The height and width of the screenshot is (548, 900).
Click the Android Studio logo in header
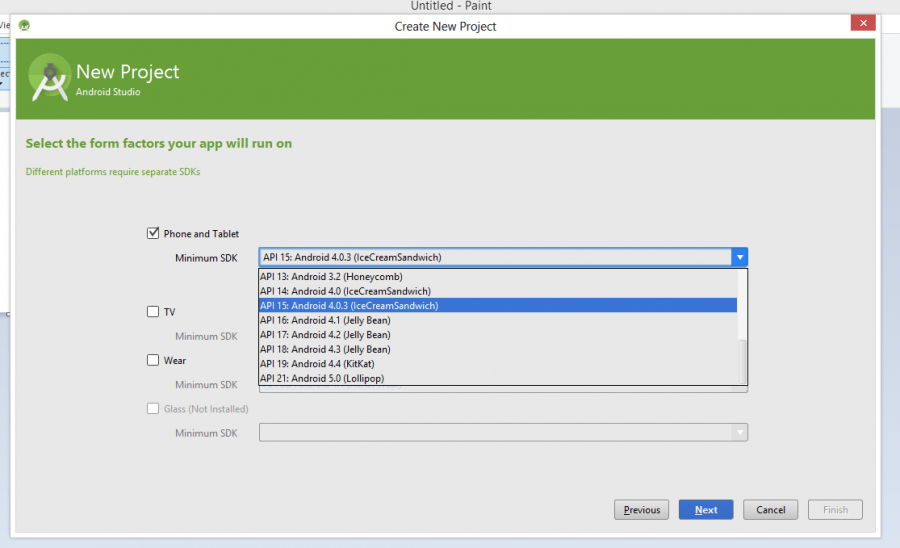point(49,78)
